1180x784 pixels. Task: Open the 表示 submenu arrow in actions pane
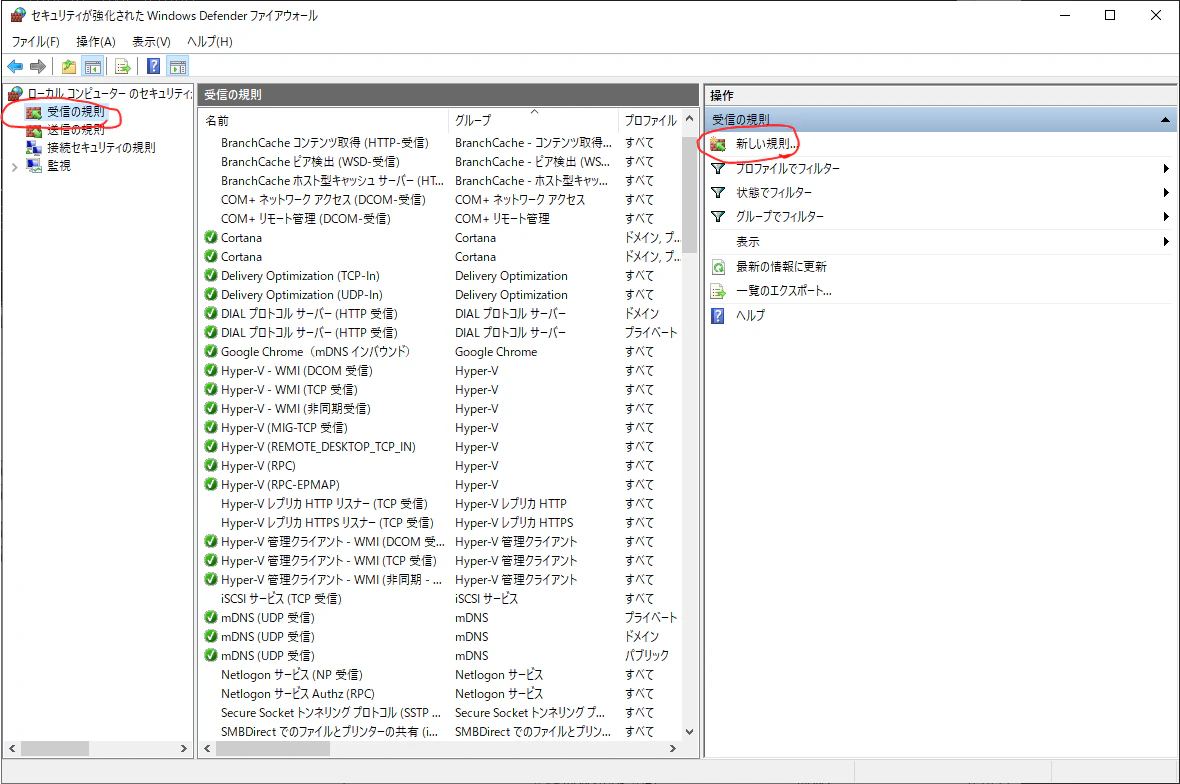click(x=1166, y=242)
